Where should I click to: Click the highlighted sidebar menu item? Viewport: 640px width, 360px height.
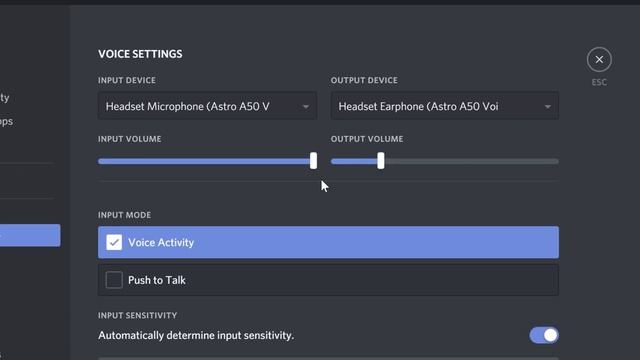(x=30, y=235)
